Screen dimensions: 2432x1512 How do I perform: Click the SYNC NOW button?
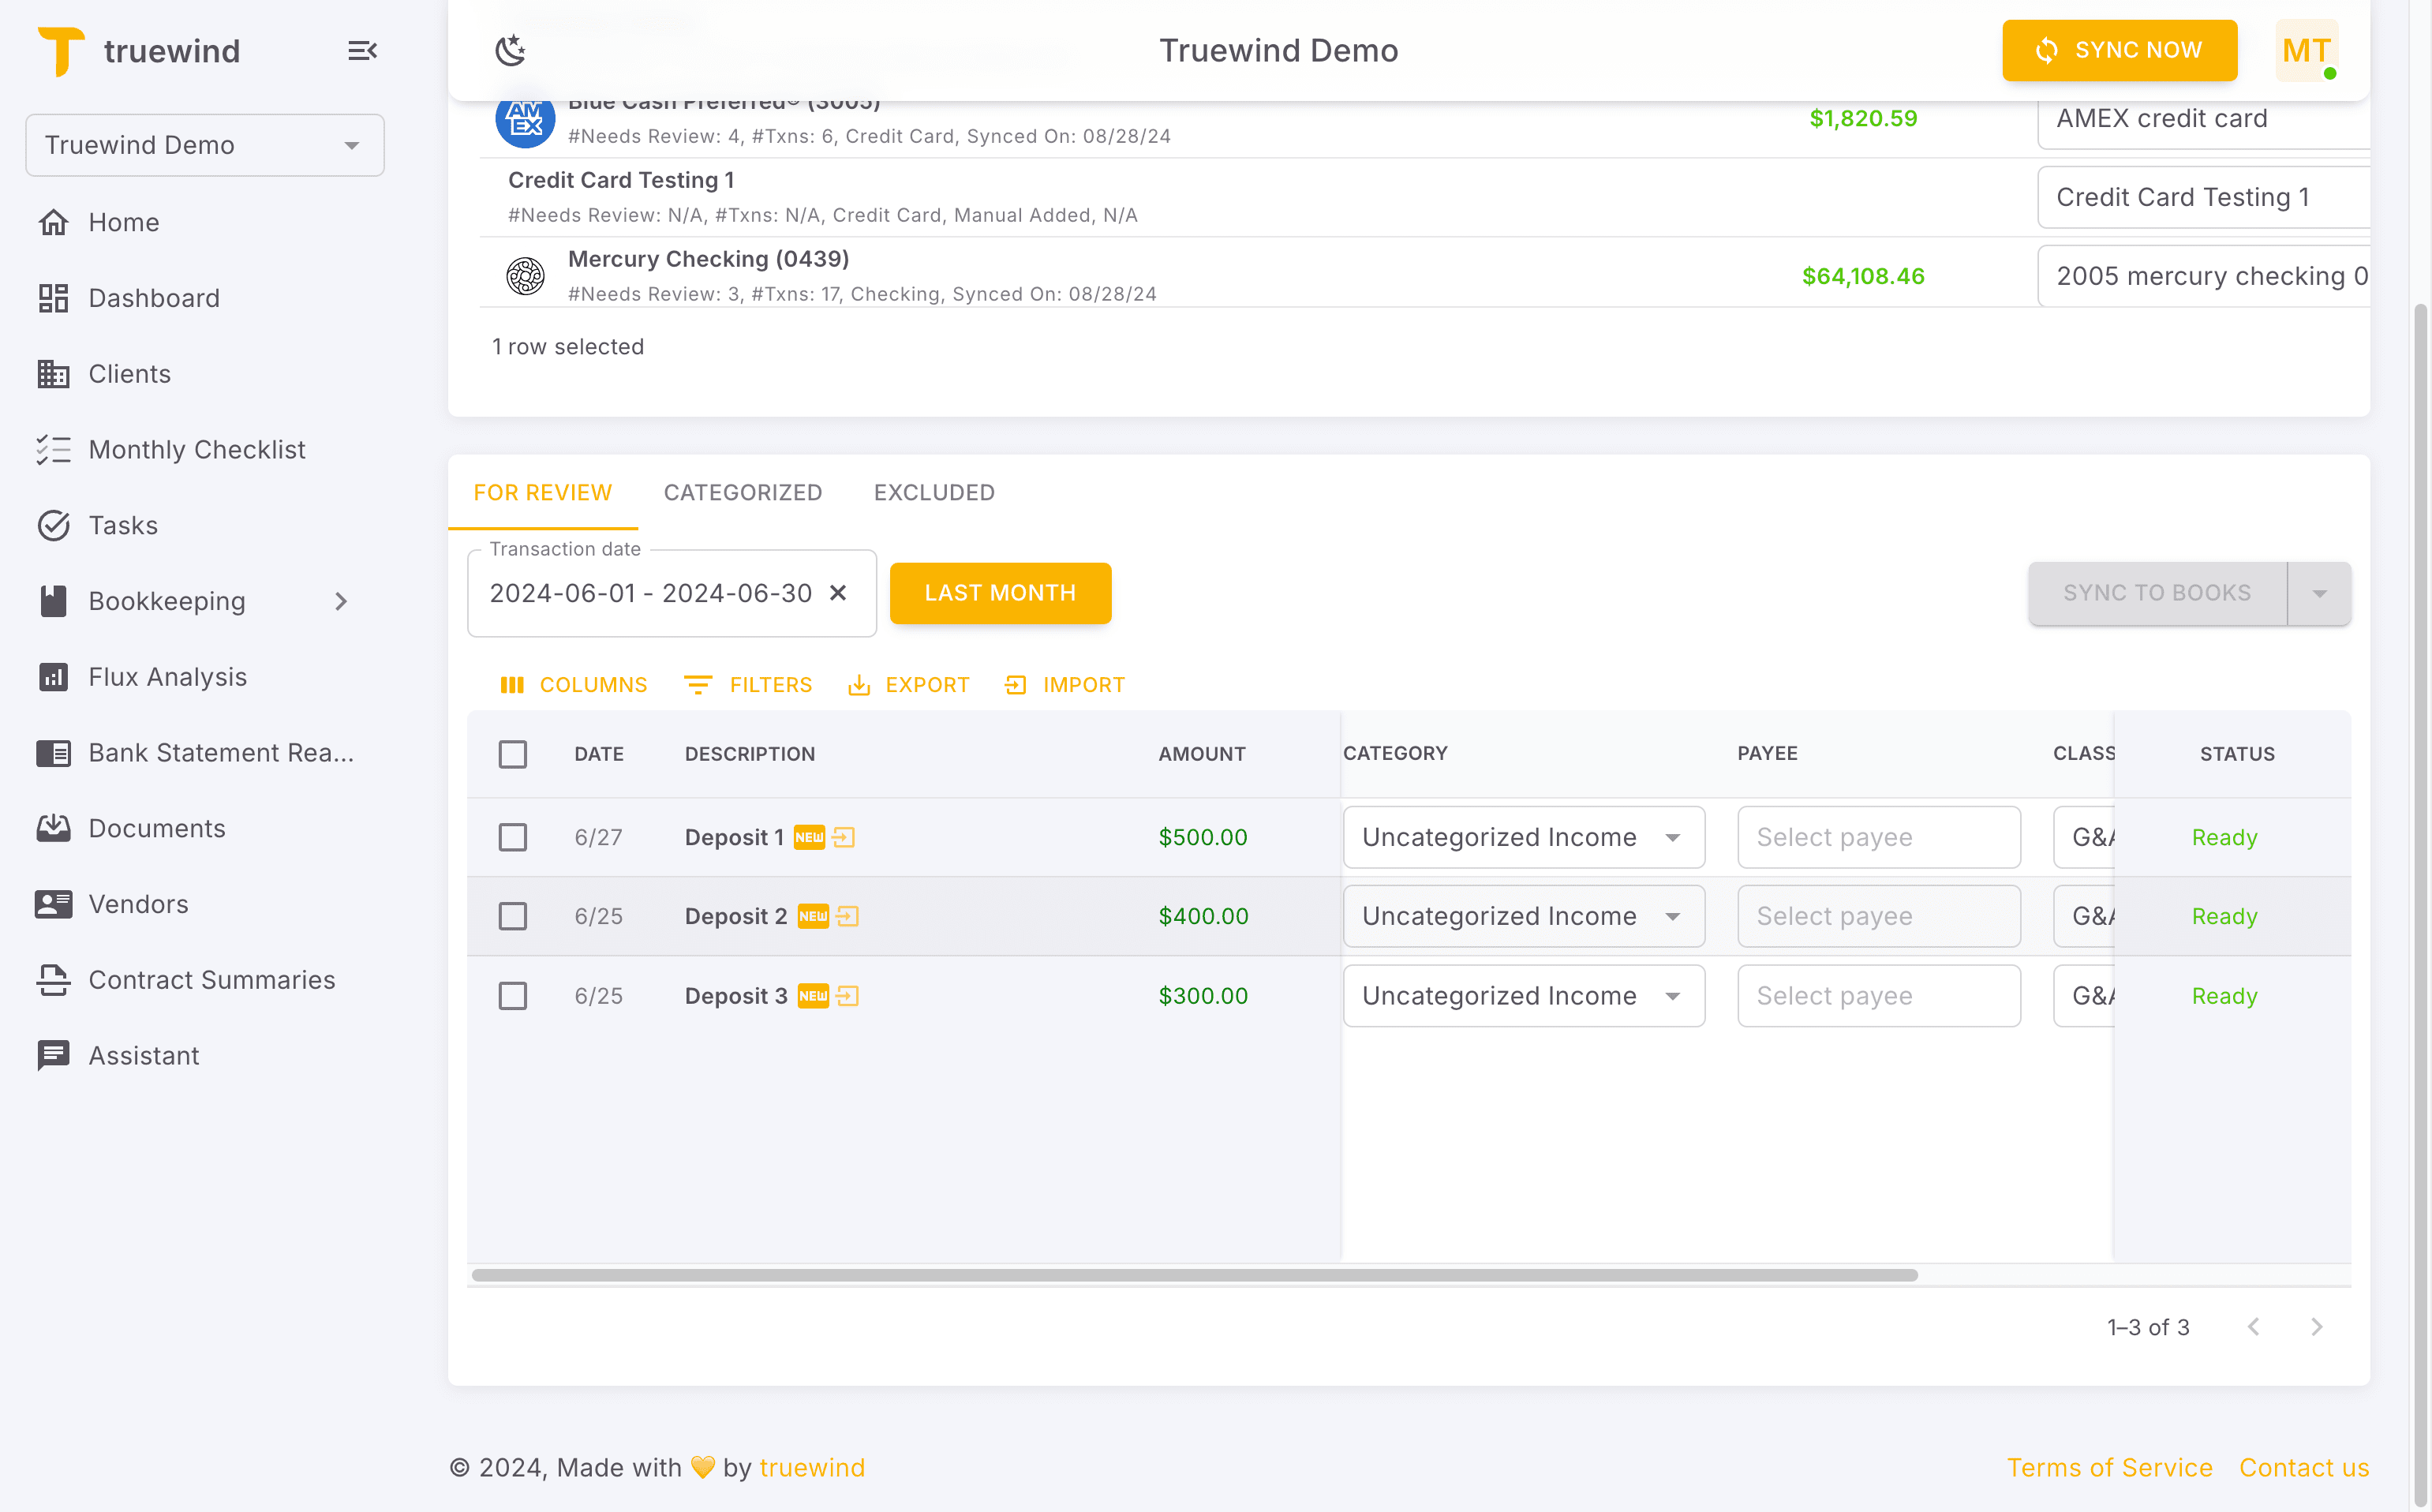click(x=2120, y=50)
